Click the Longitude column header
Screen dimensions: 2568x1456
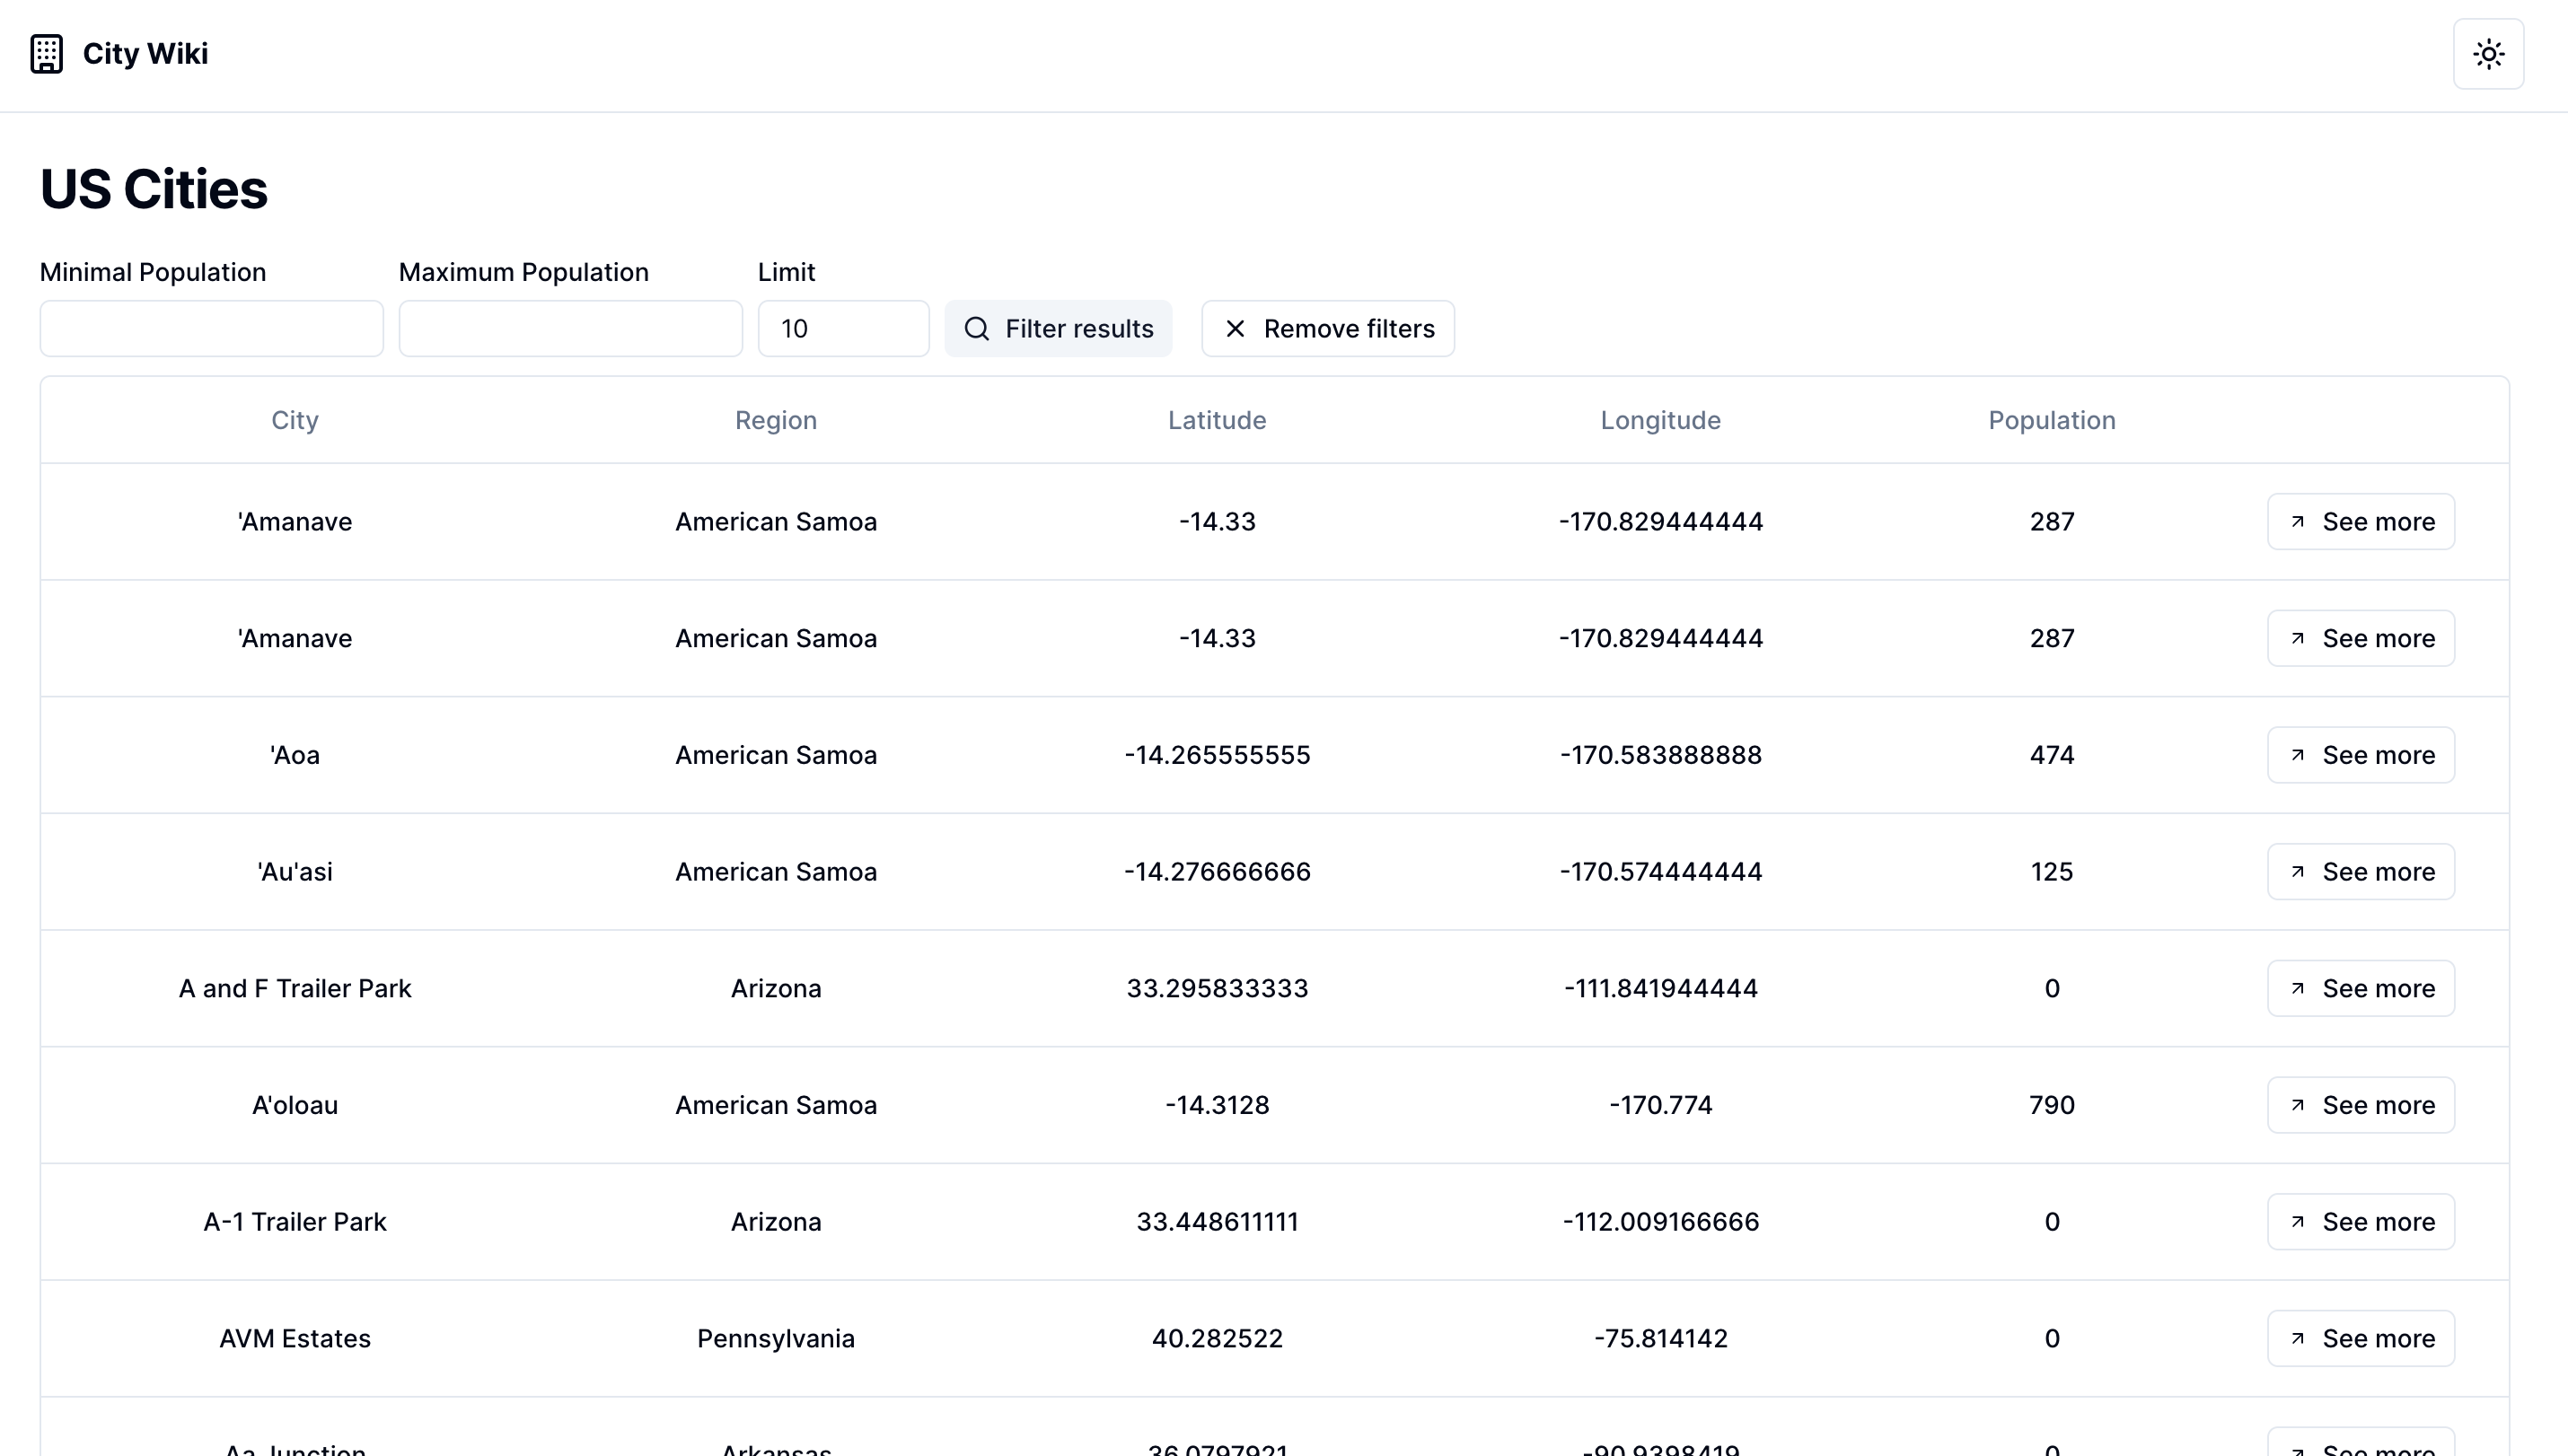tap(1661, 420)
